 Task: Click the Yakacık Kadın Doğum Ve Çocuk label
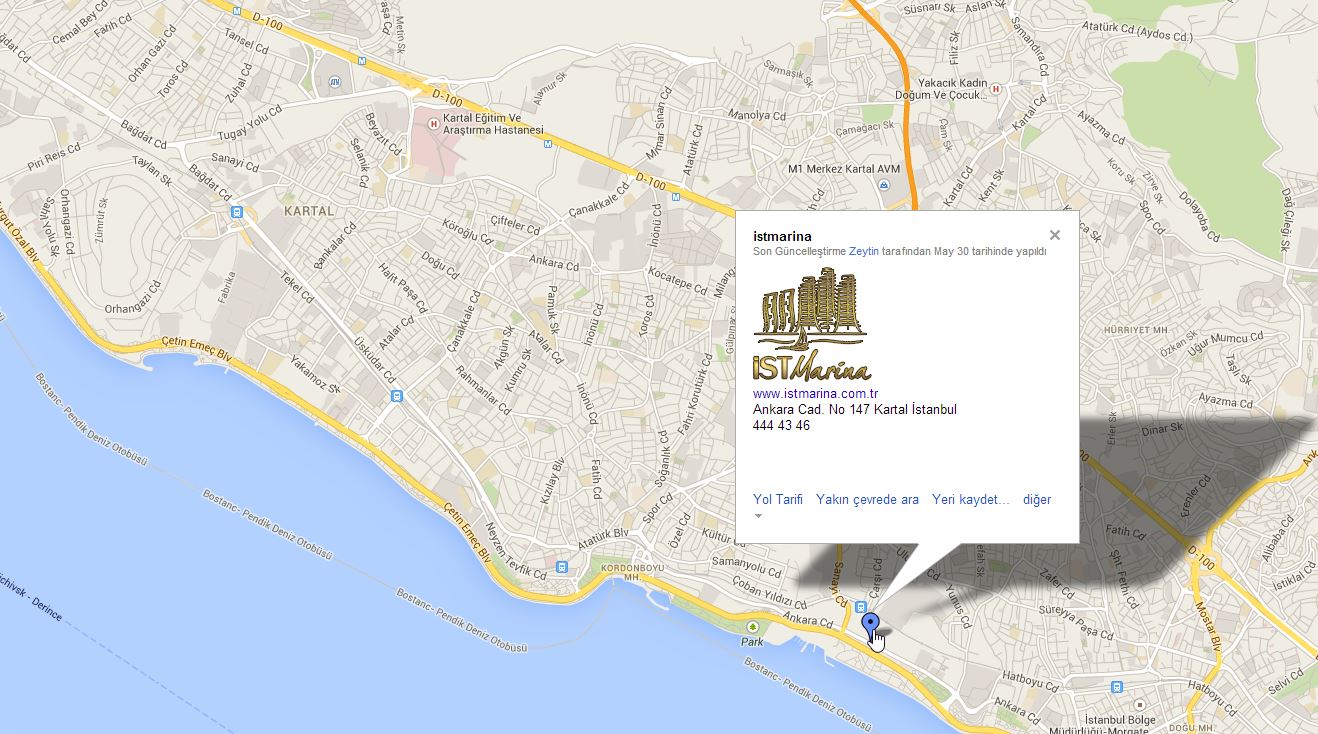941,89
